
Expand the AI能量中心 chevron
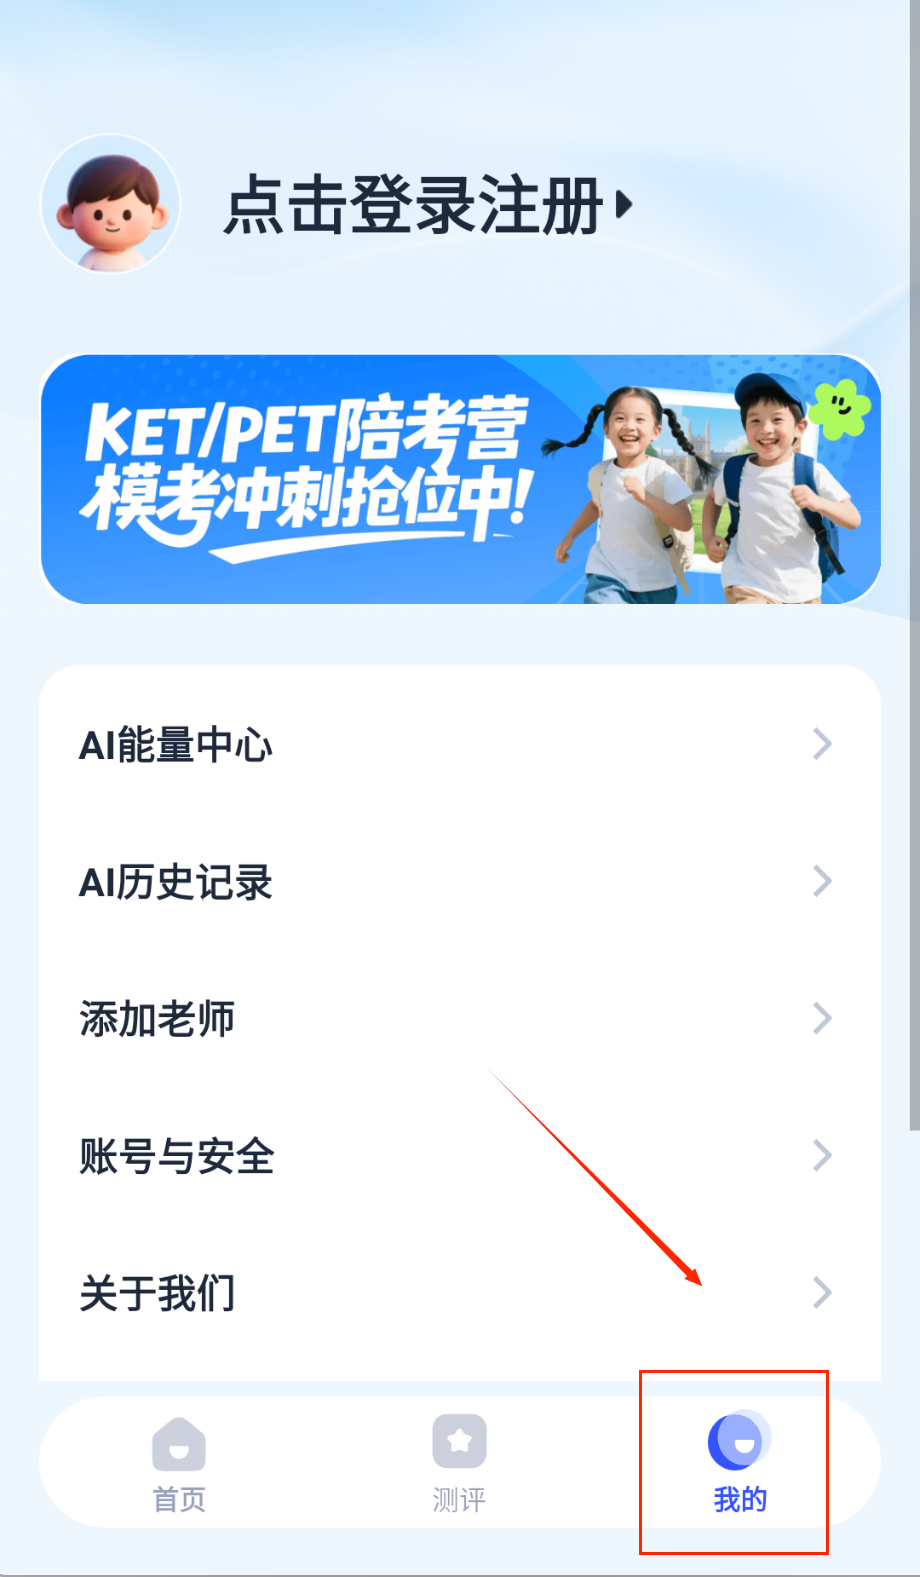click(822, 744)
